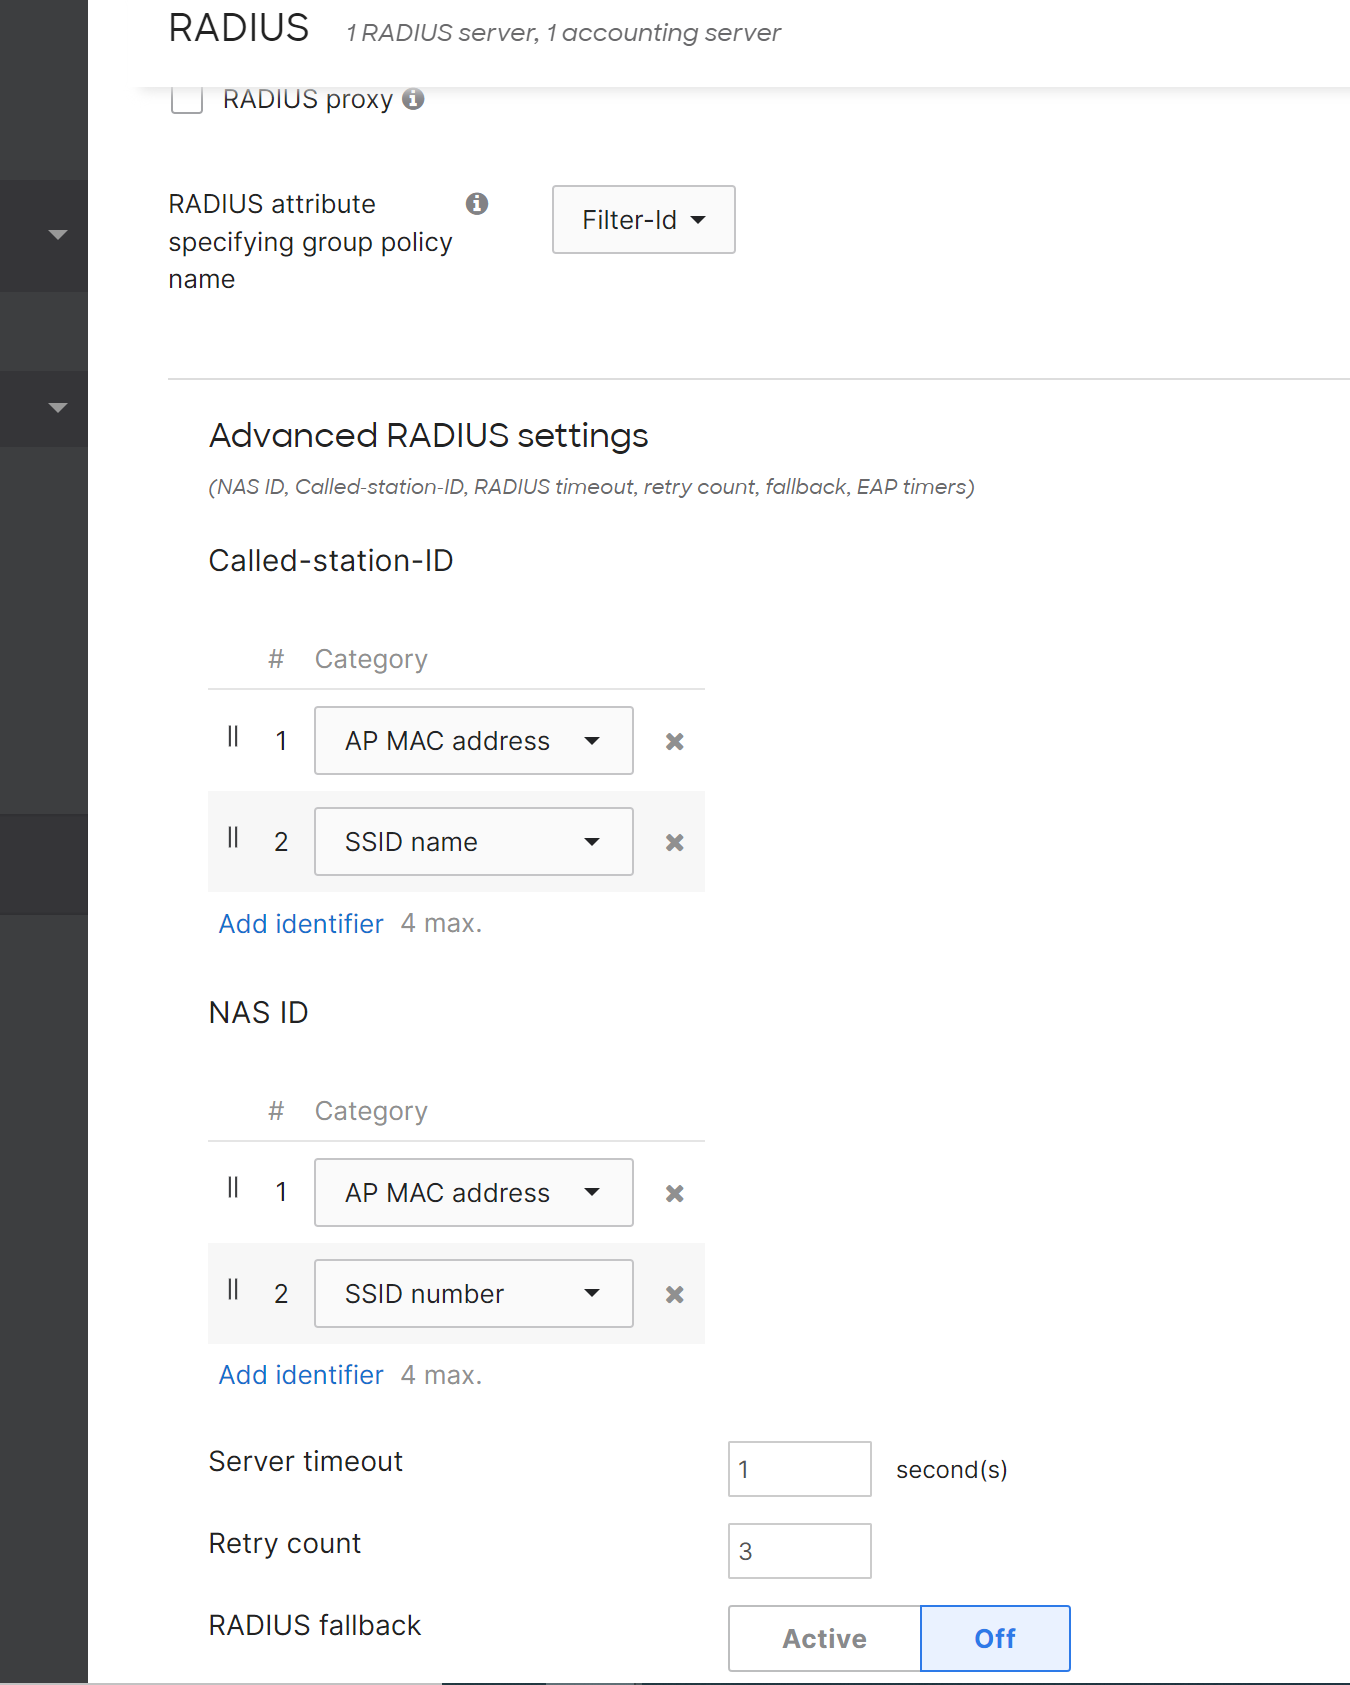
Task: Add identifier under Called-station-ID
Action: 301,924
